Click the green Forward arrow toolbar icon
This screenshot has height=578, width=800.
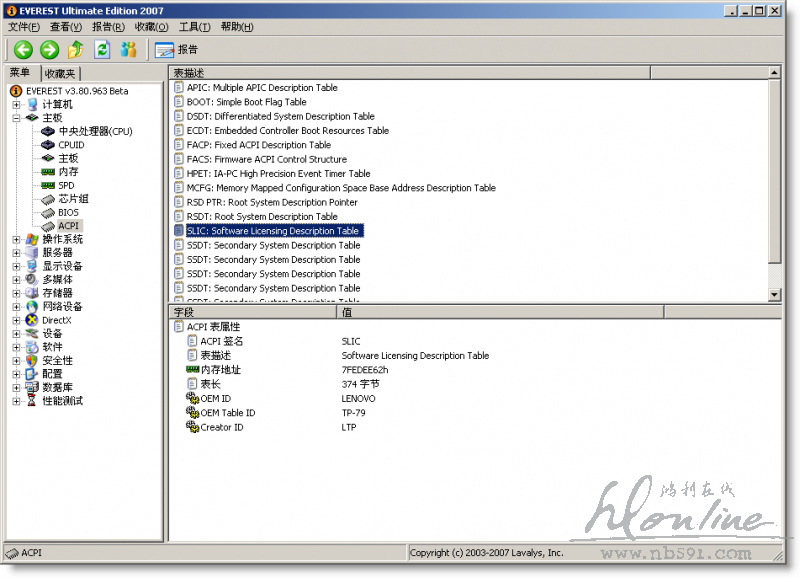(x=49, y=50)
